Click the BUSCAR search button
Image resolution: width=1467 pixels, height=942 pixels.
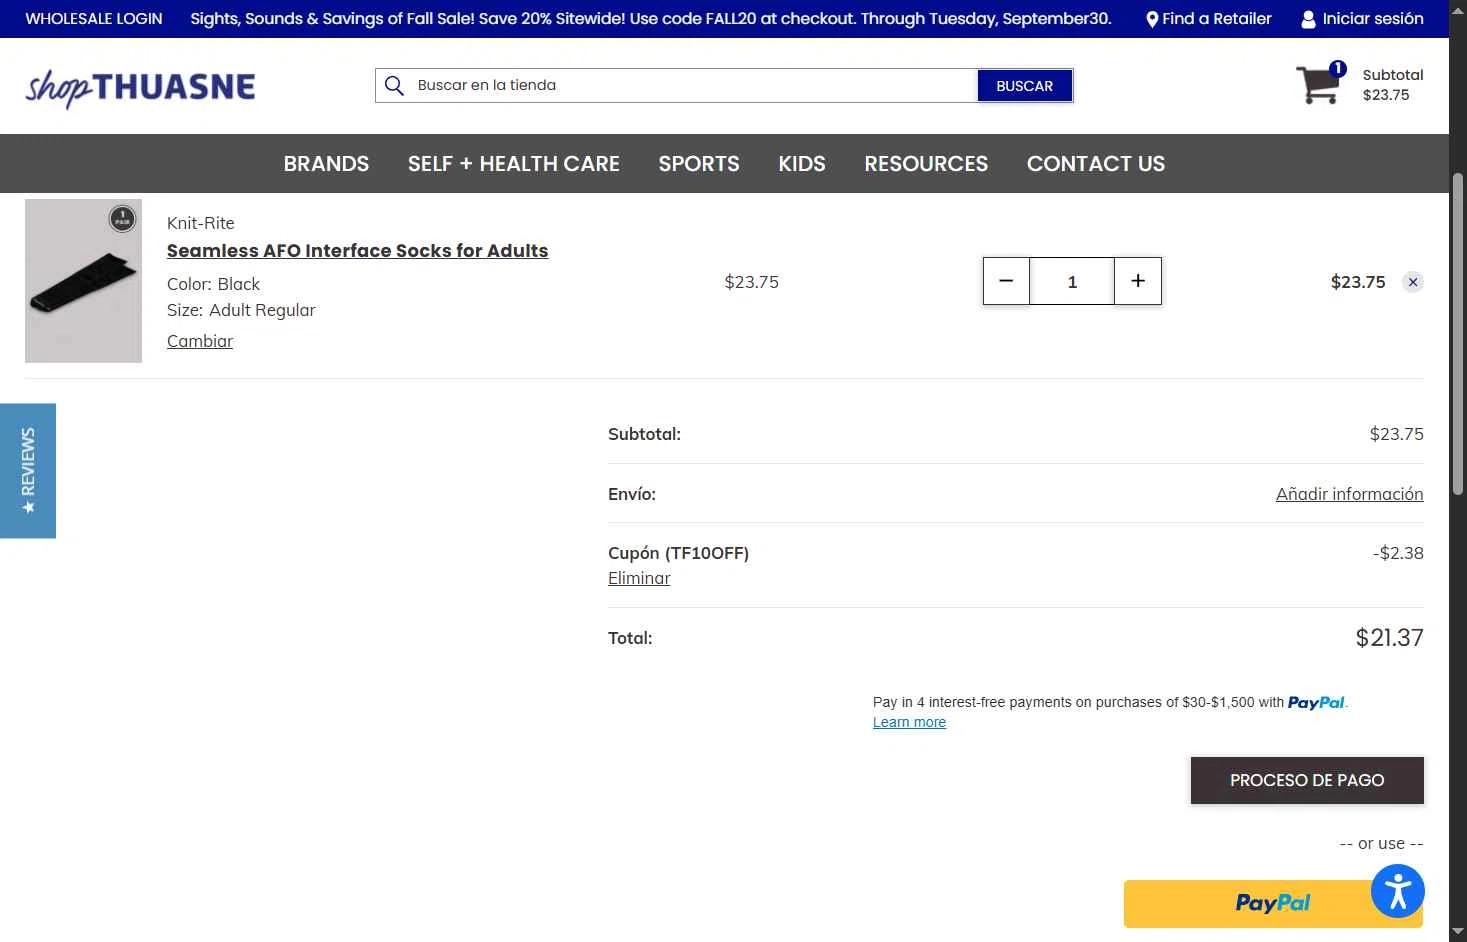point(1024,86)
